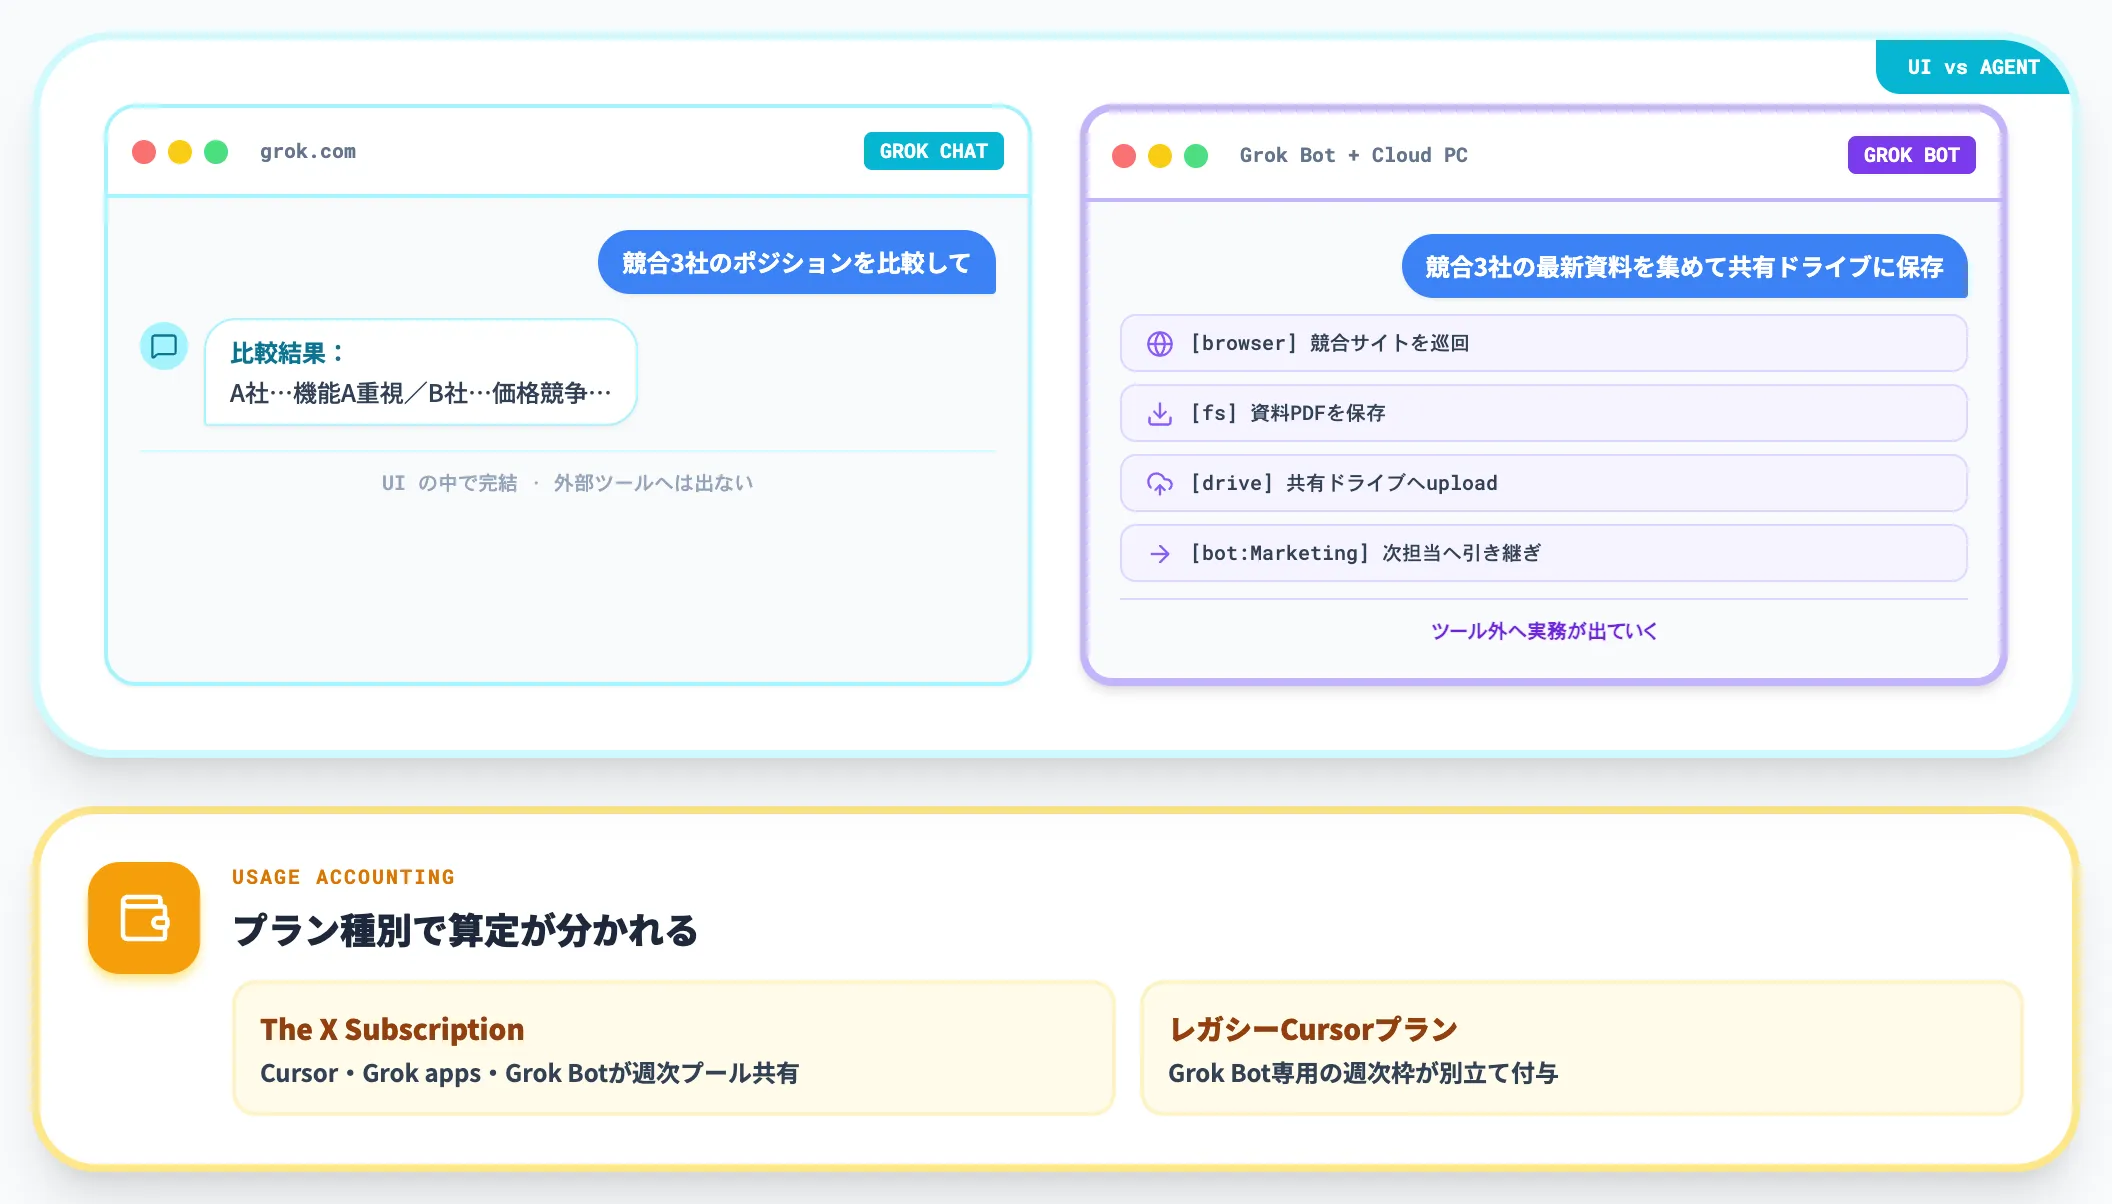Image resolution: width=2112 pixels, height=1204 pixels.
Task: Click the 比較結果 reply bubble
Action: tap(421, 372)
